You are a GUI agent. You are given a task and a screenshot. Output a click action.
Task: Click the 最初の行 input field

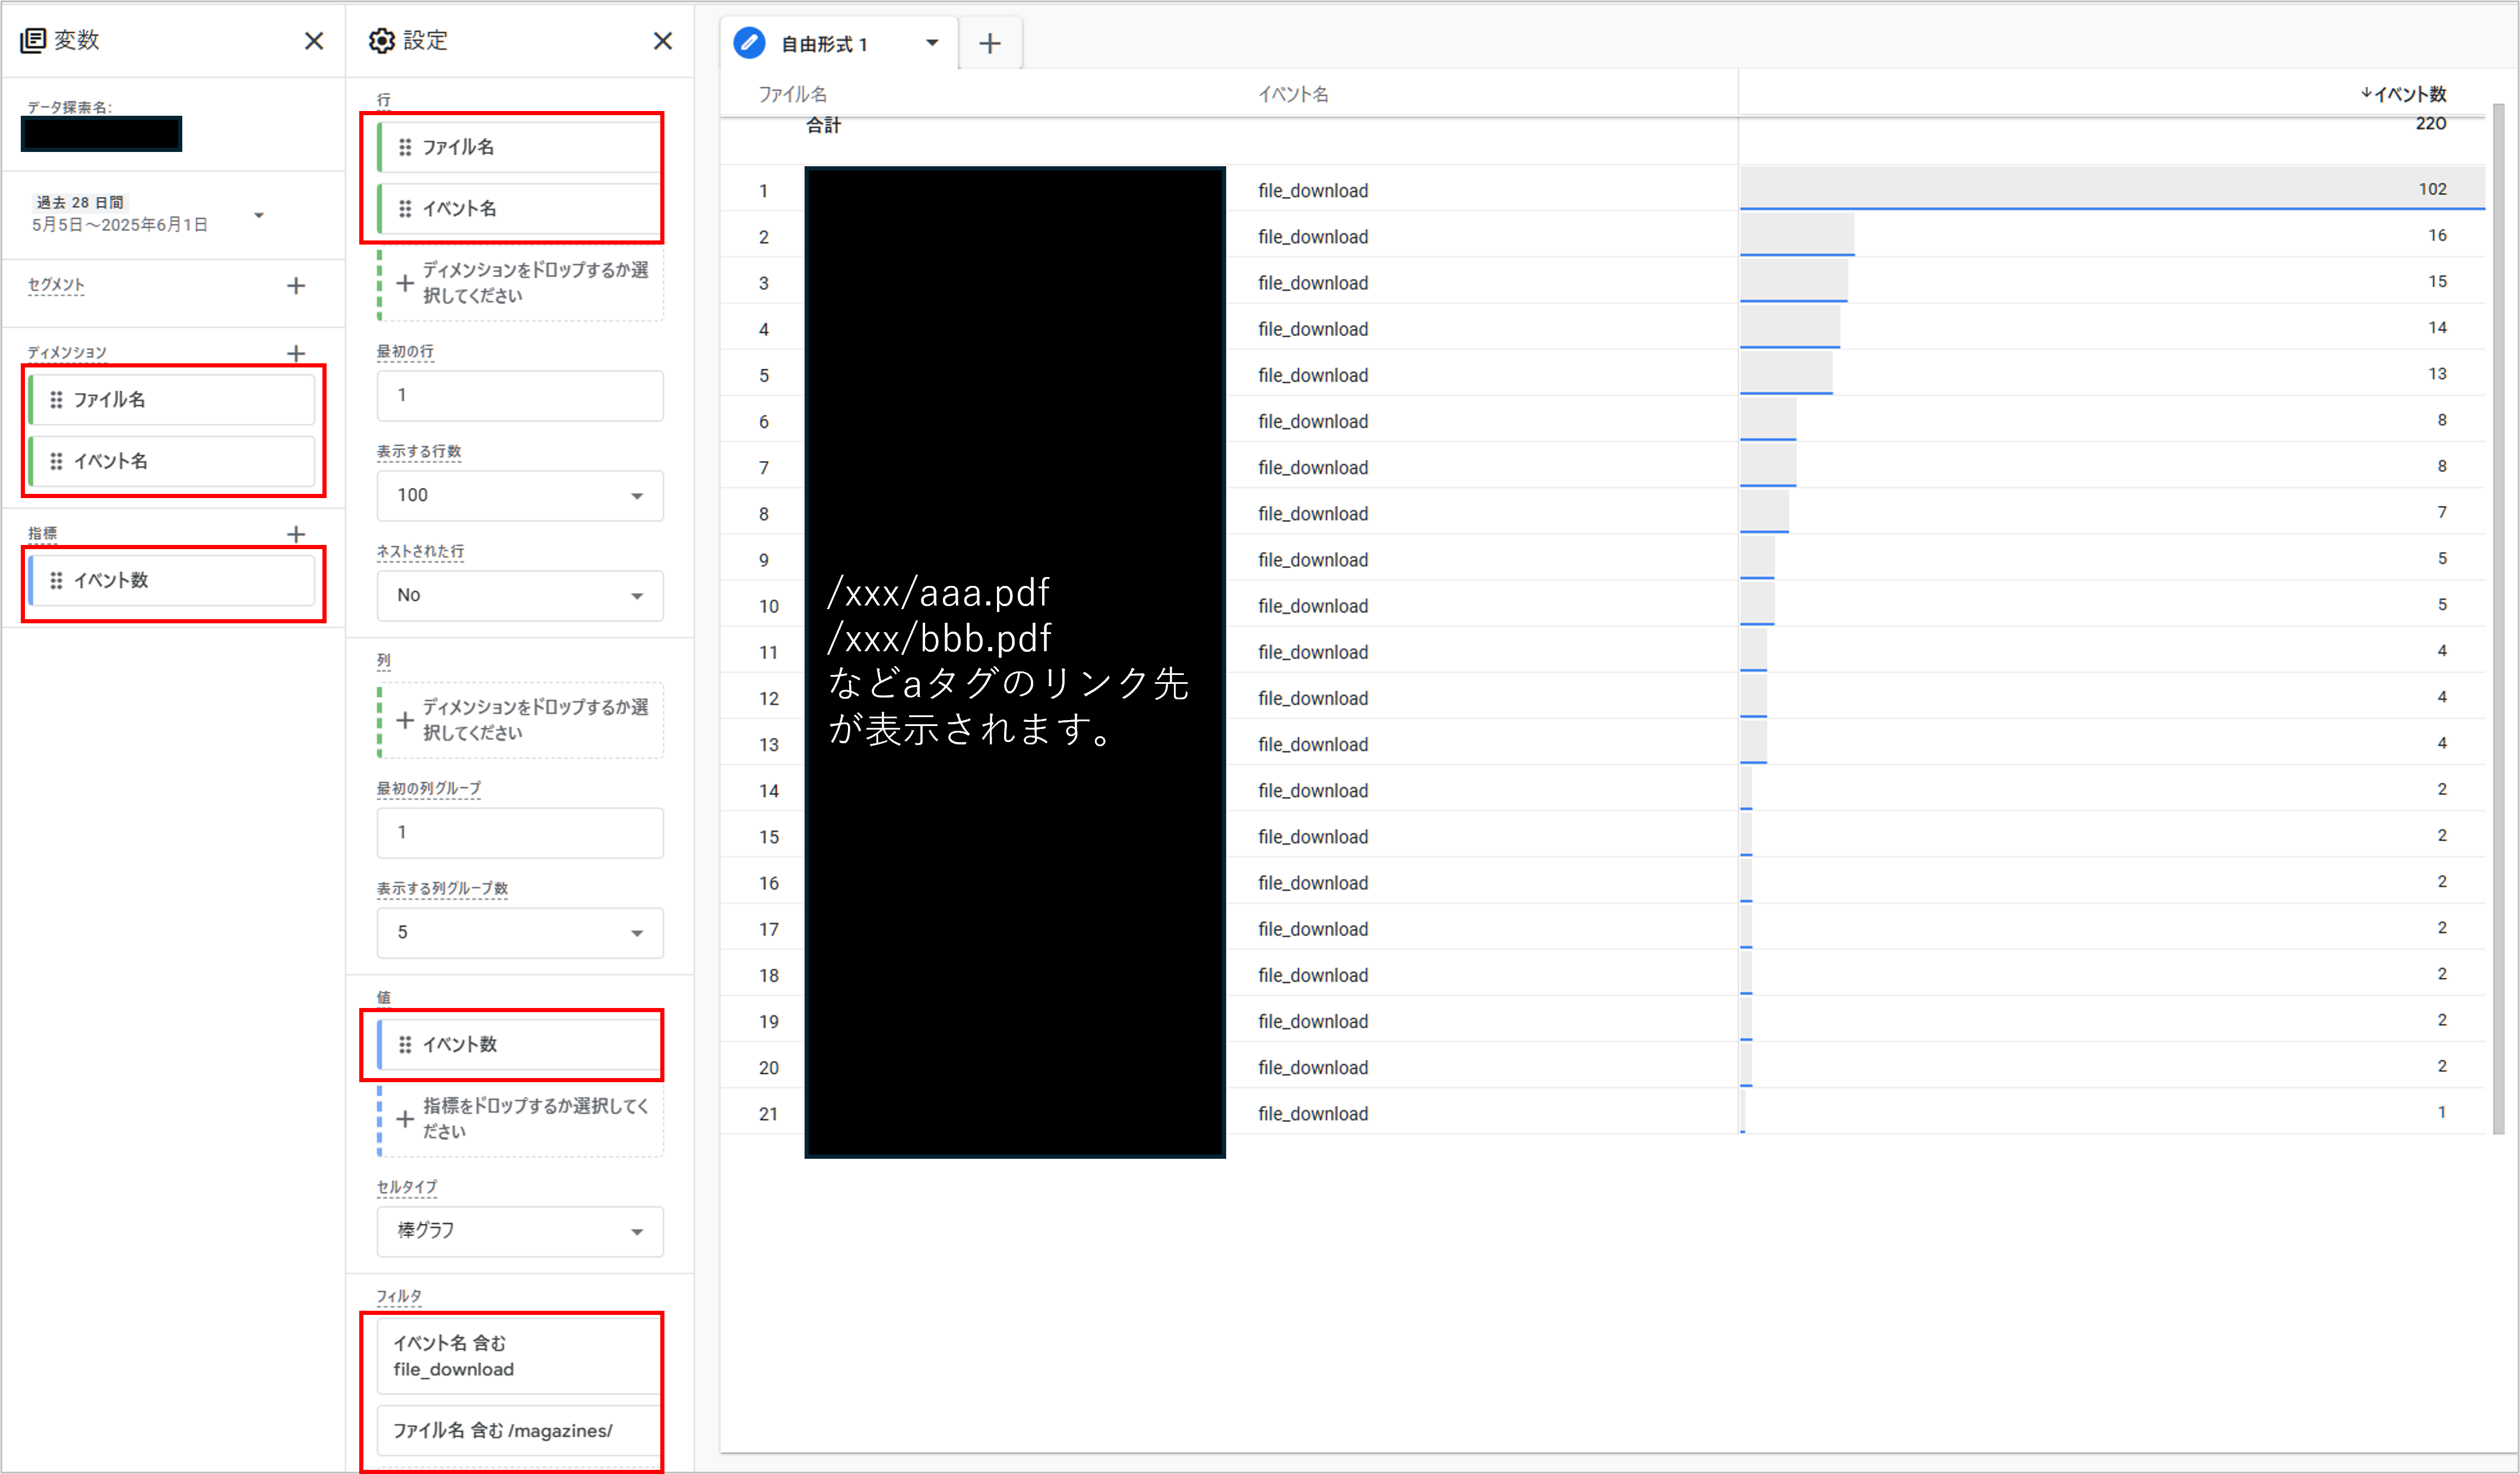pos(519,396)
